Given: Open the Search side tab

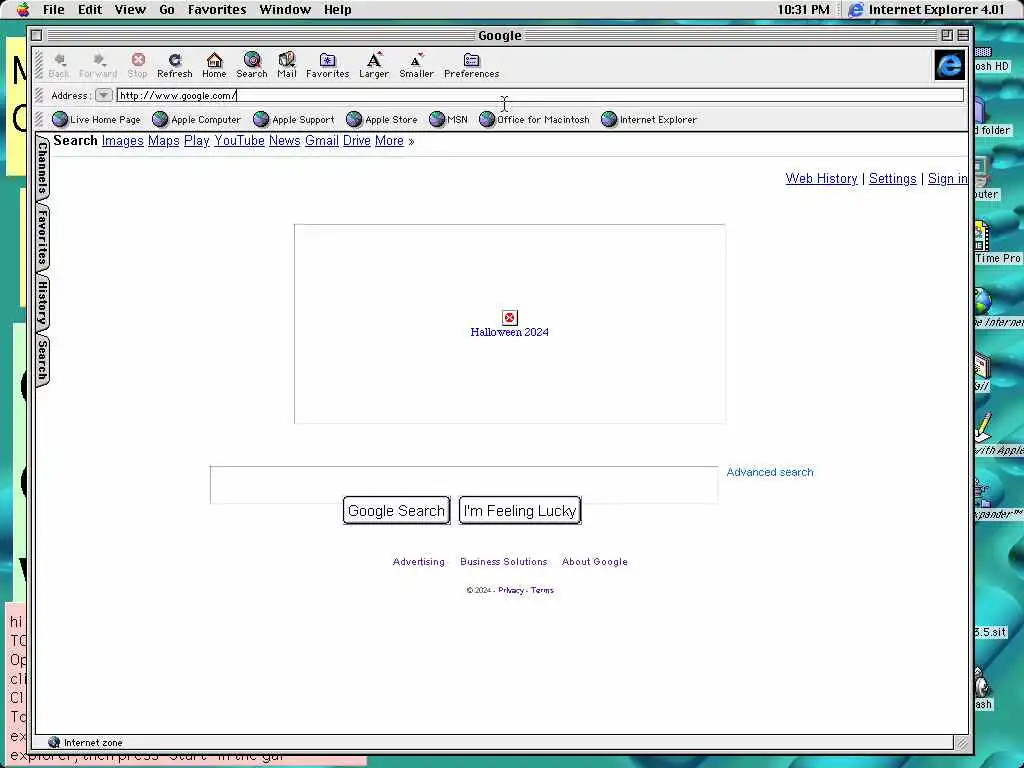Looking at the screenshot, I should (x=42, y=360).
